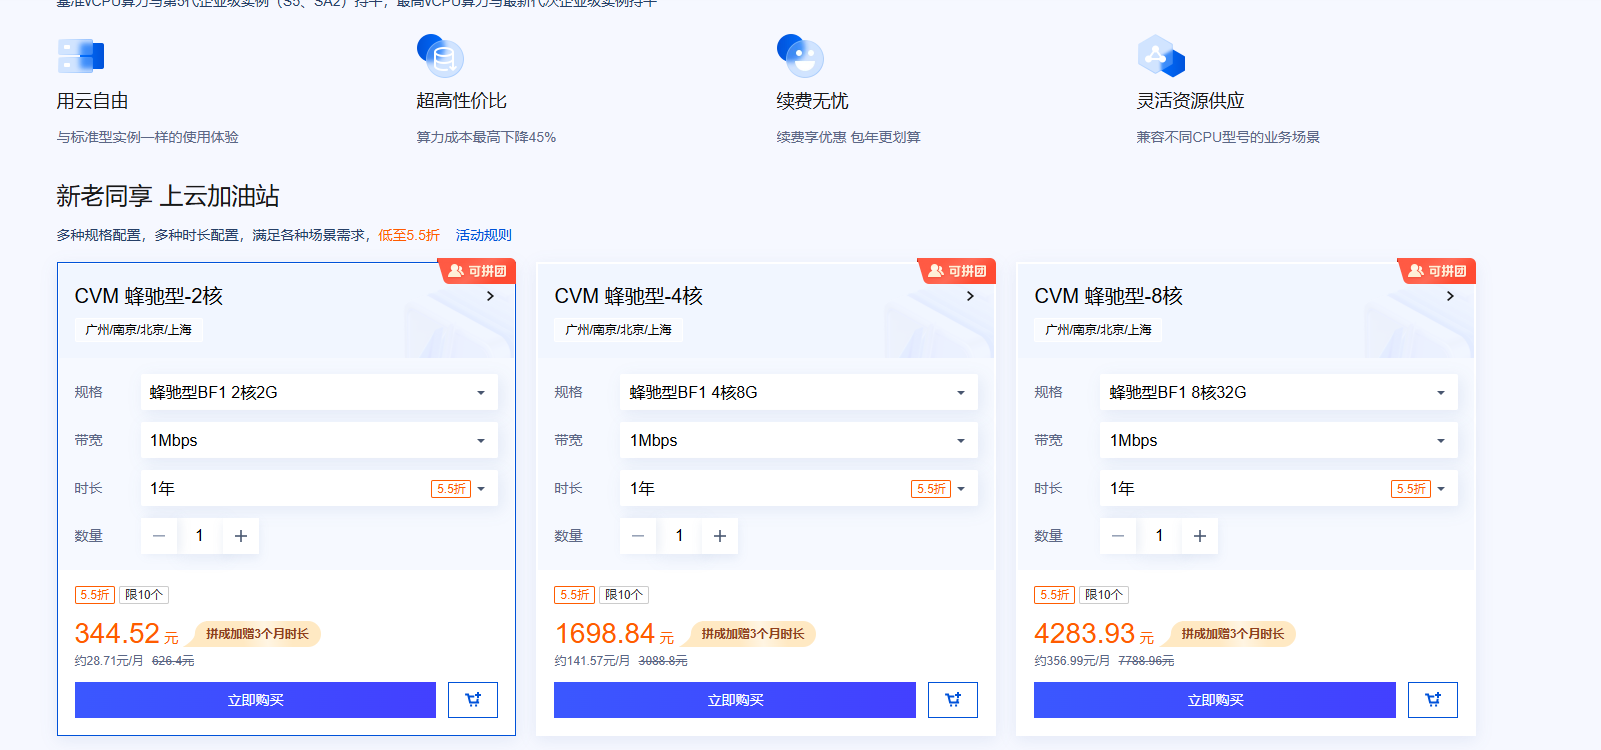Click price 4283.93 元
1601x750 pixels.
(x=1095, y=634)
